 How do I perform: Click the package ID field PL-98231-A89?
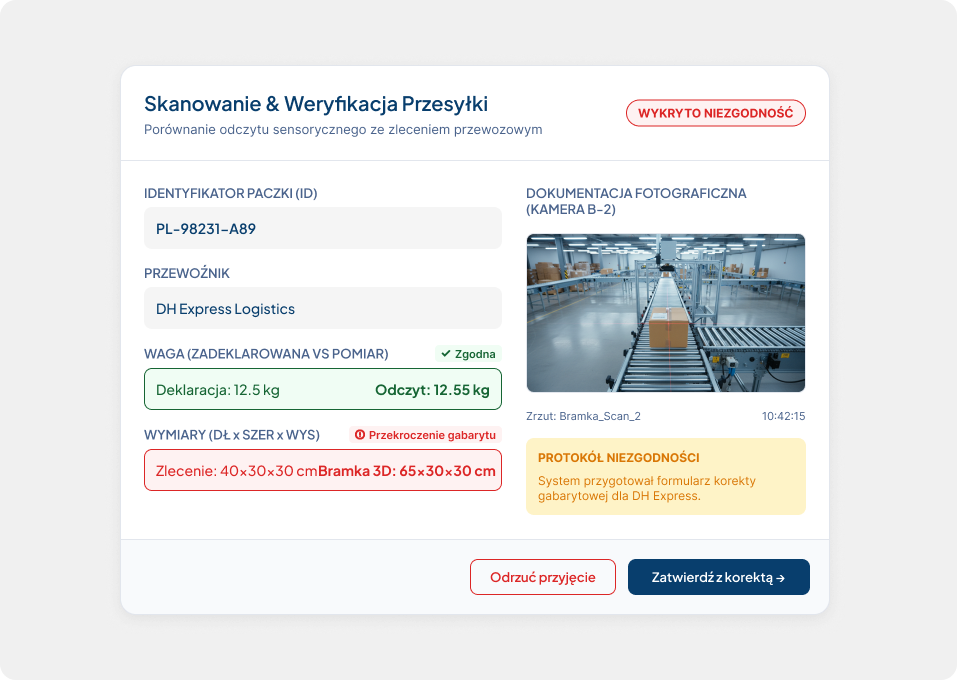tap(323, 228)
